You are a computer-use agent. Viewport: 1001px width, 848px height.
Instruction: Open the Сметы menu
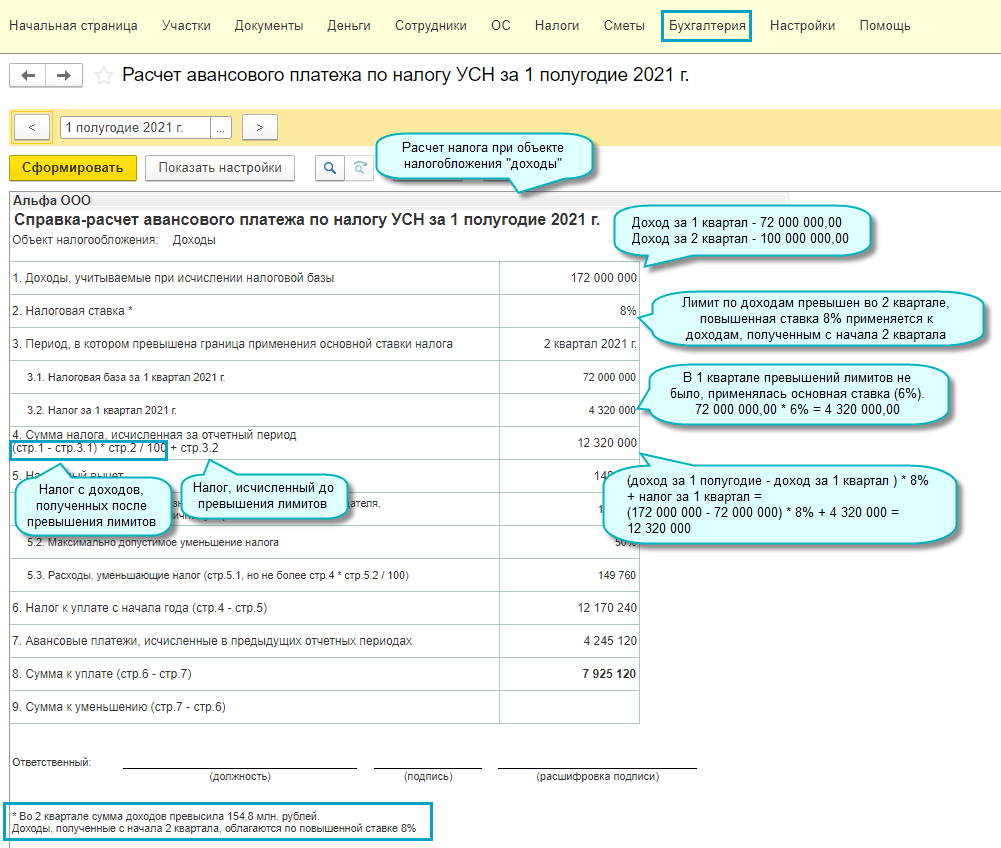click(624, 26)
